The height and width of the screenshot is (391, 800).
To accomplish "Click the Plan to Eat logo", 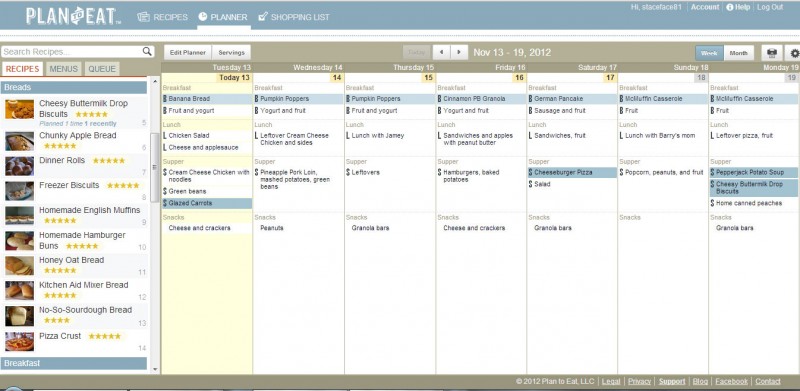I will click(x=74, y=16).
